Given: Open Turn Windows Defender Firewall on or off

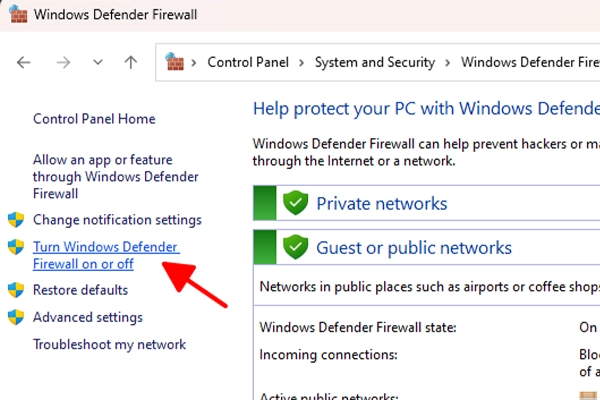Looking at the screenshot, I should click(x=106, y=255).
